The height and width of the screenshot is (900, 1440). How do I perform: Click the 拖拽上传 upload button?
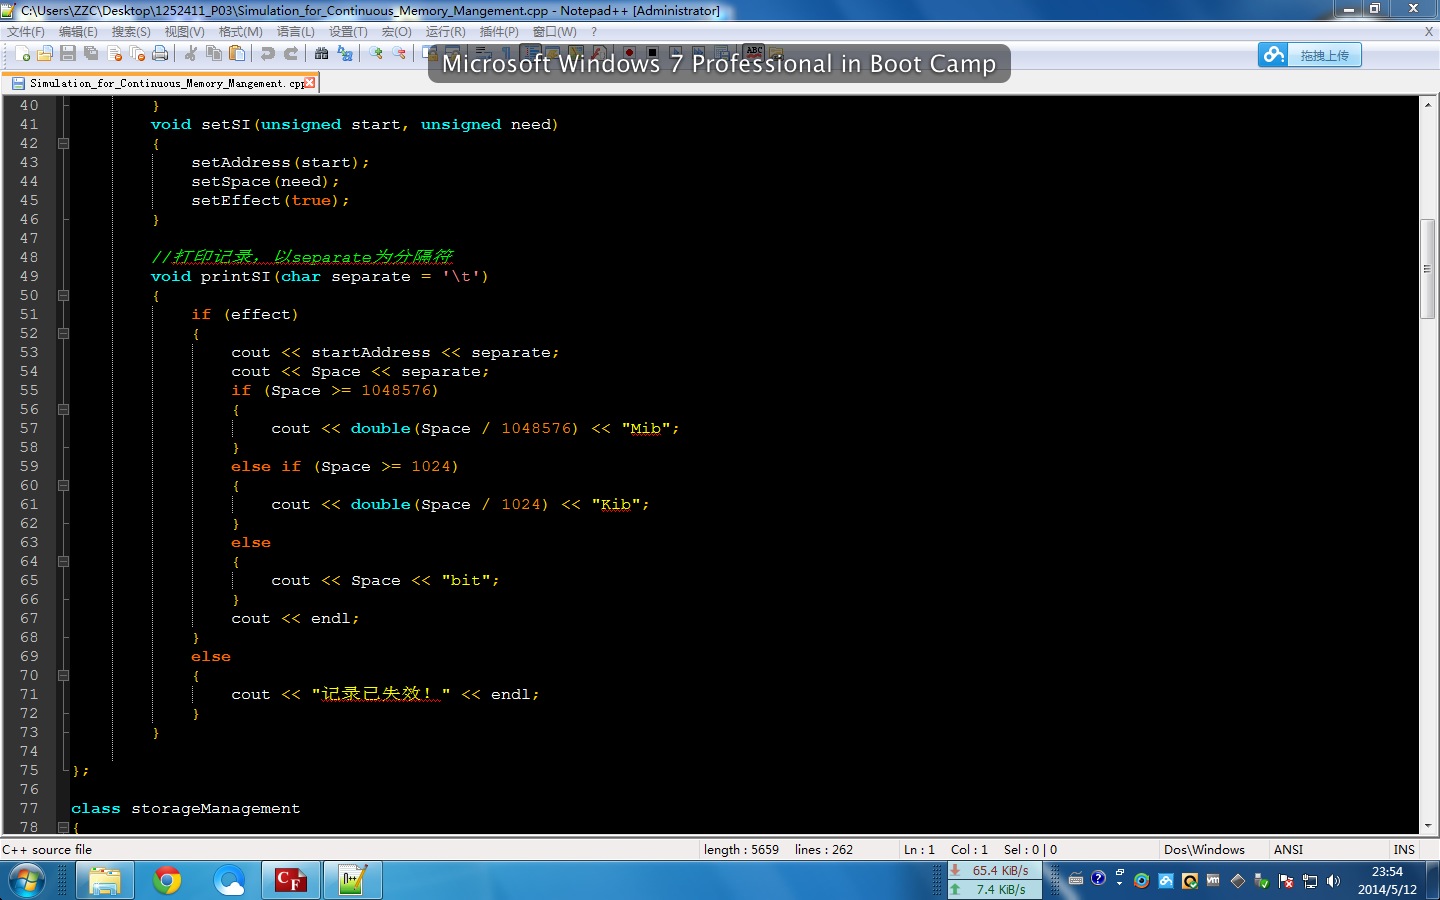coord(1310,55)
